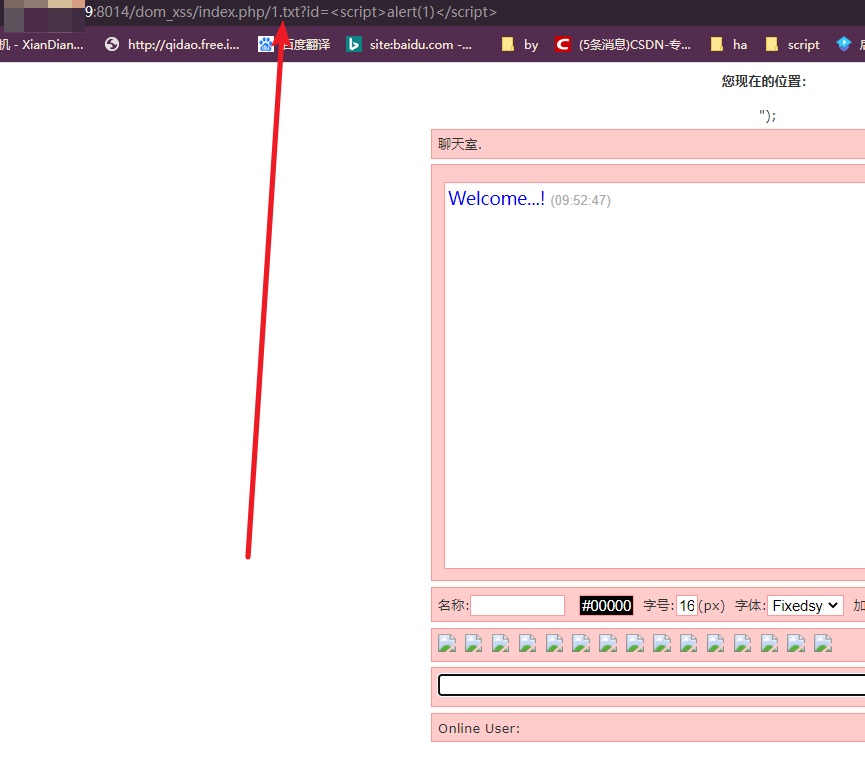Click the blue diamond bookmark icon

[x=843, y=44]
